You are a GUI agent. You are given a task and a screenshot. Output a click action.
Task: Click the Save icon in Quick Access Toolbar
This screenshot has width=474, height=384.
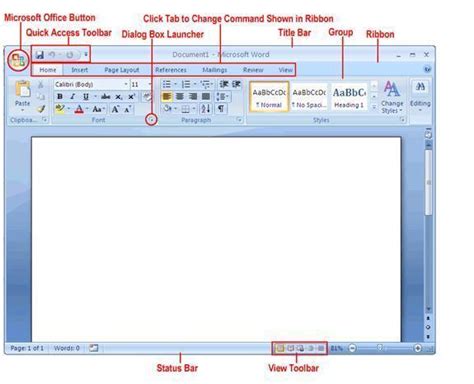click(40, 55)
